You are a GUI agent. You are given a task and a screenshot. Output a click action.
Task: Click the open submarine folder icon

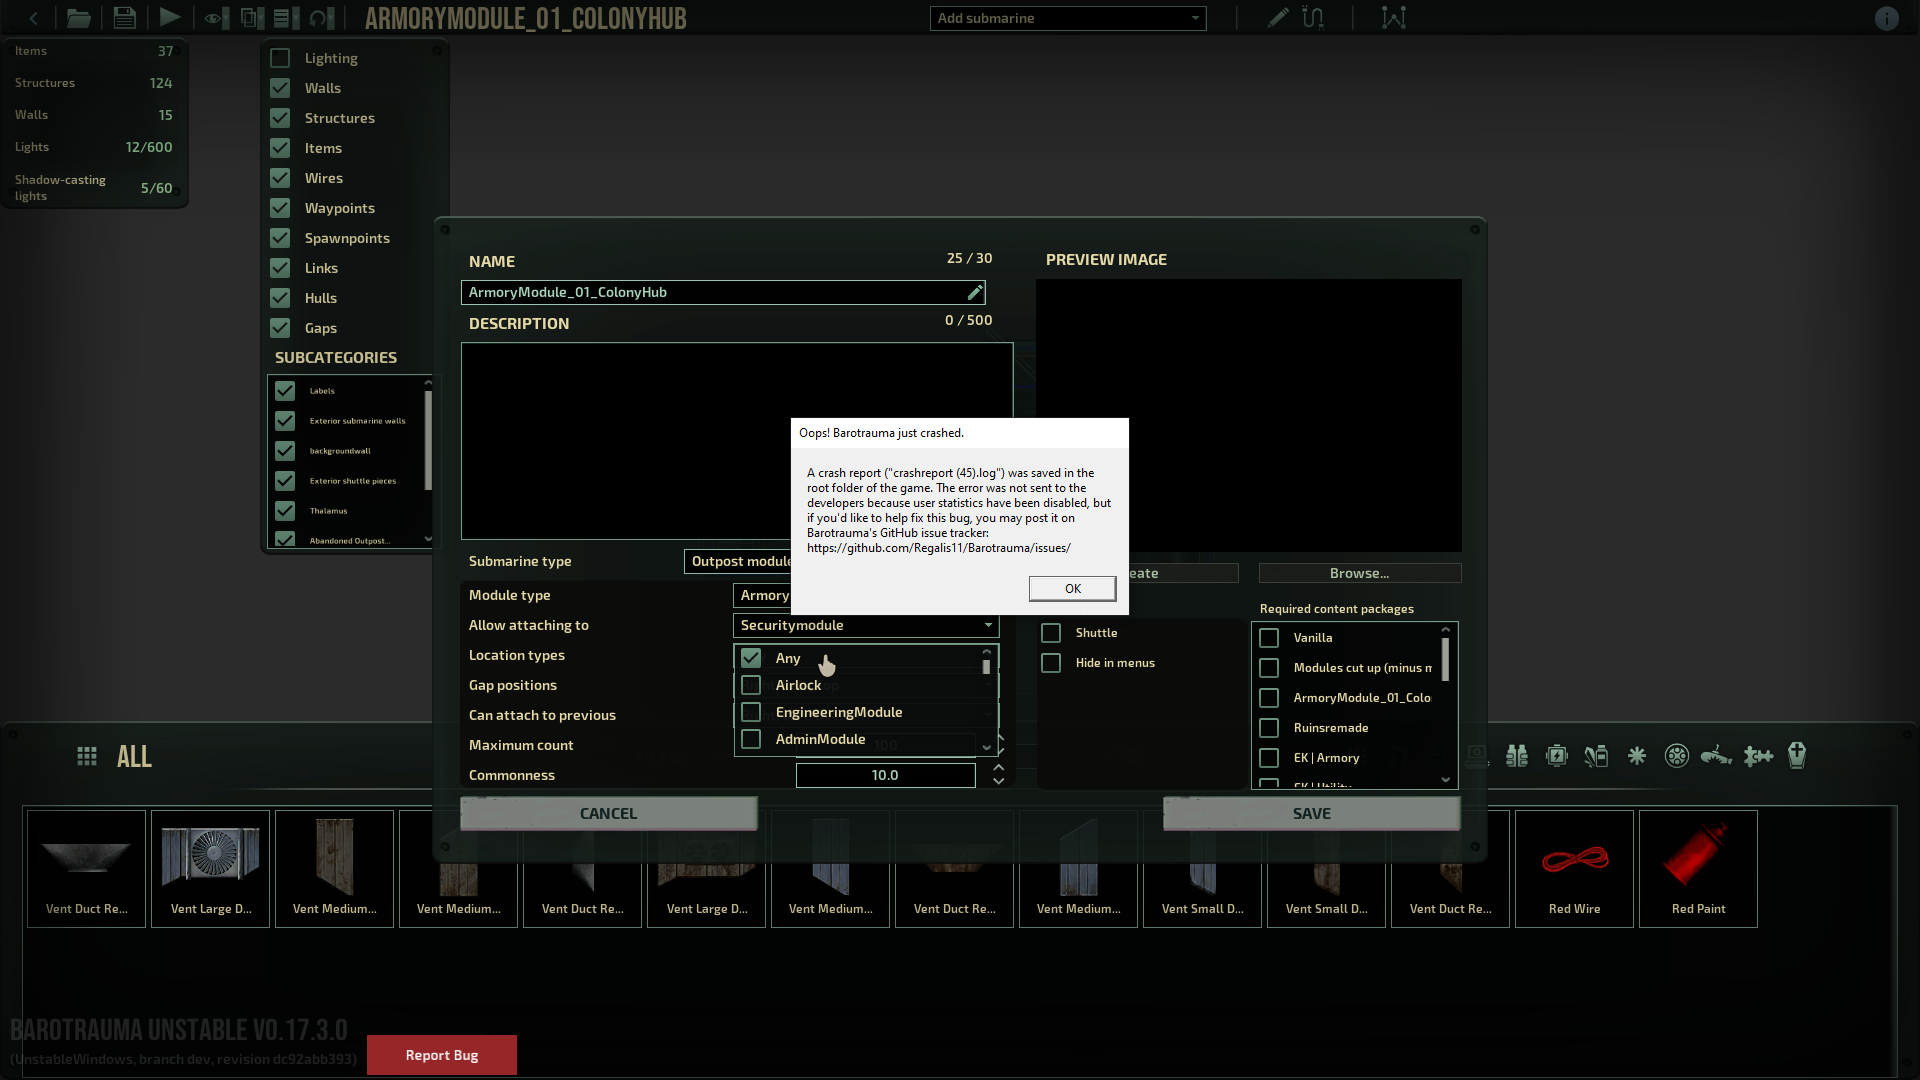[x=78, y=18]
